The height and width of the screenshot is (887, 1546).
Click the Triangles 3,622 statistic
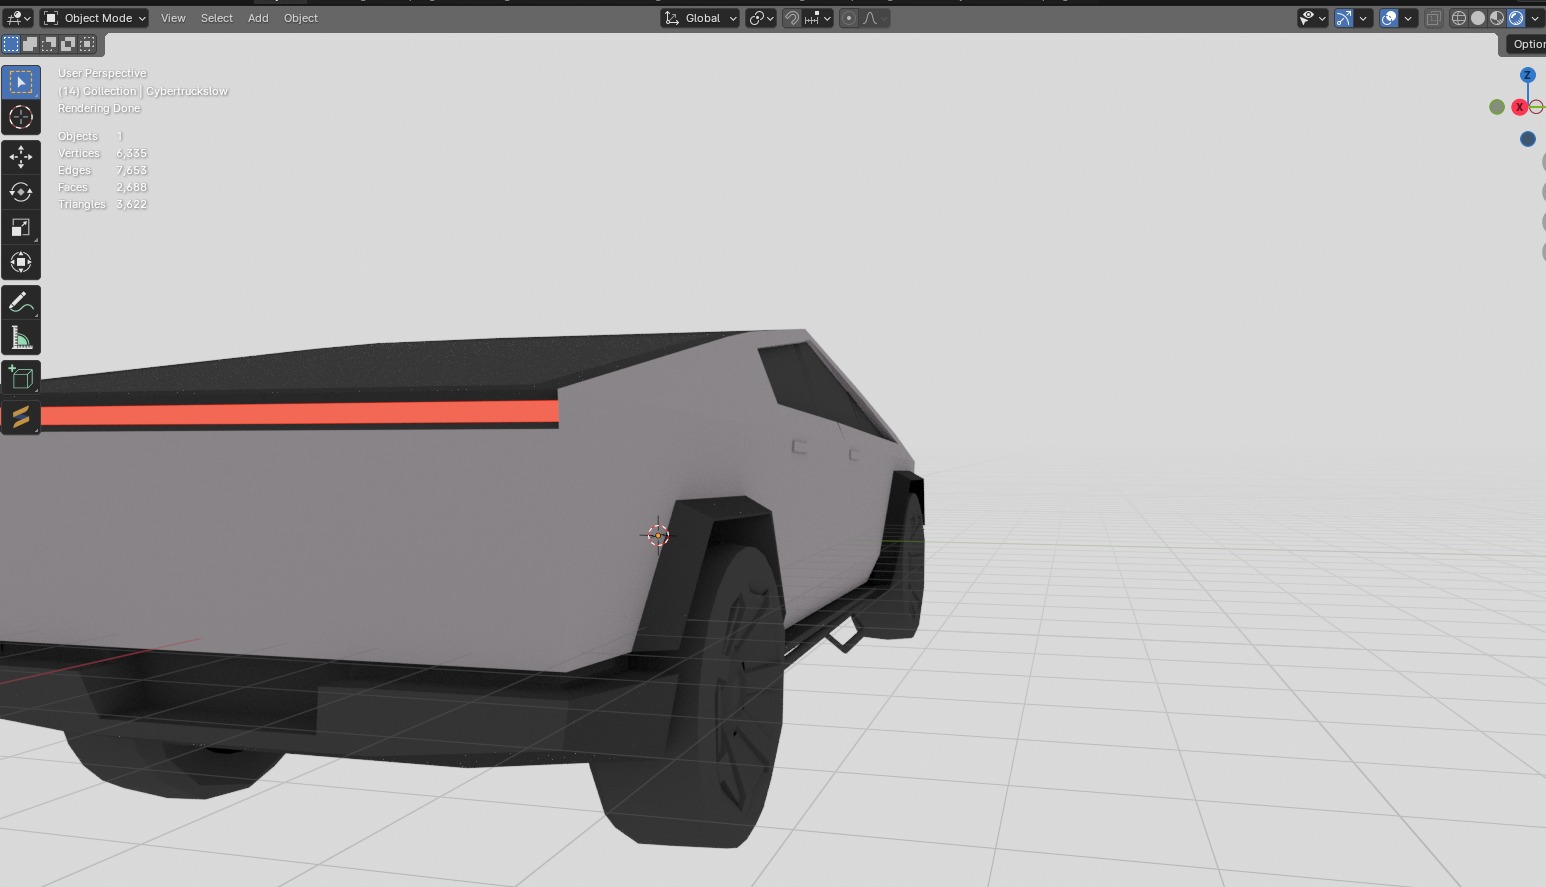pos(102,204)
